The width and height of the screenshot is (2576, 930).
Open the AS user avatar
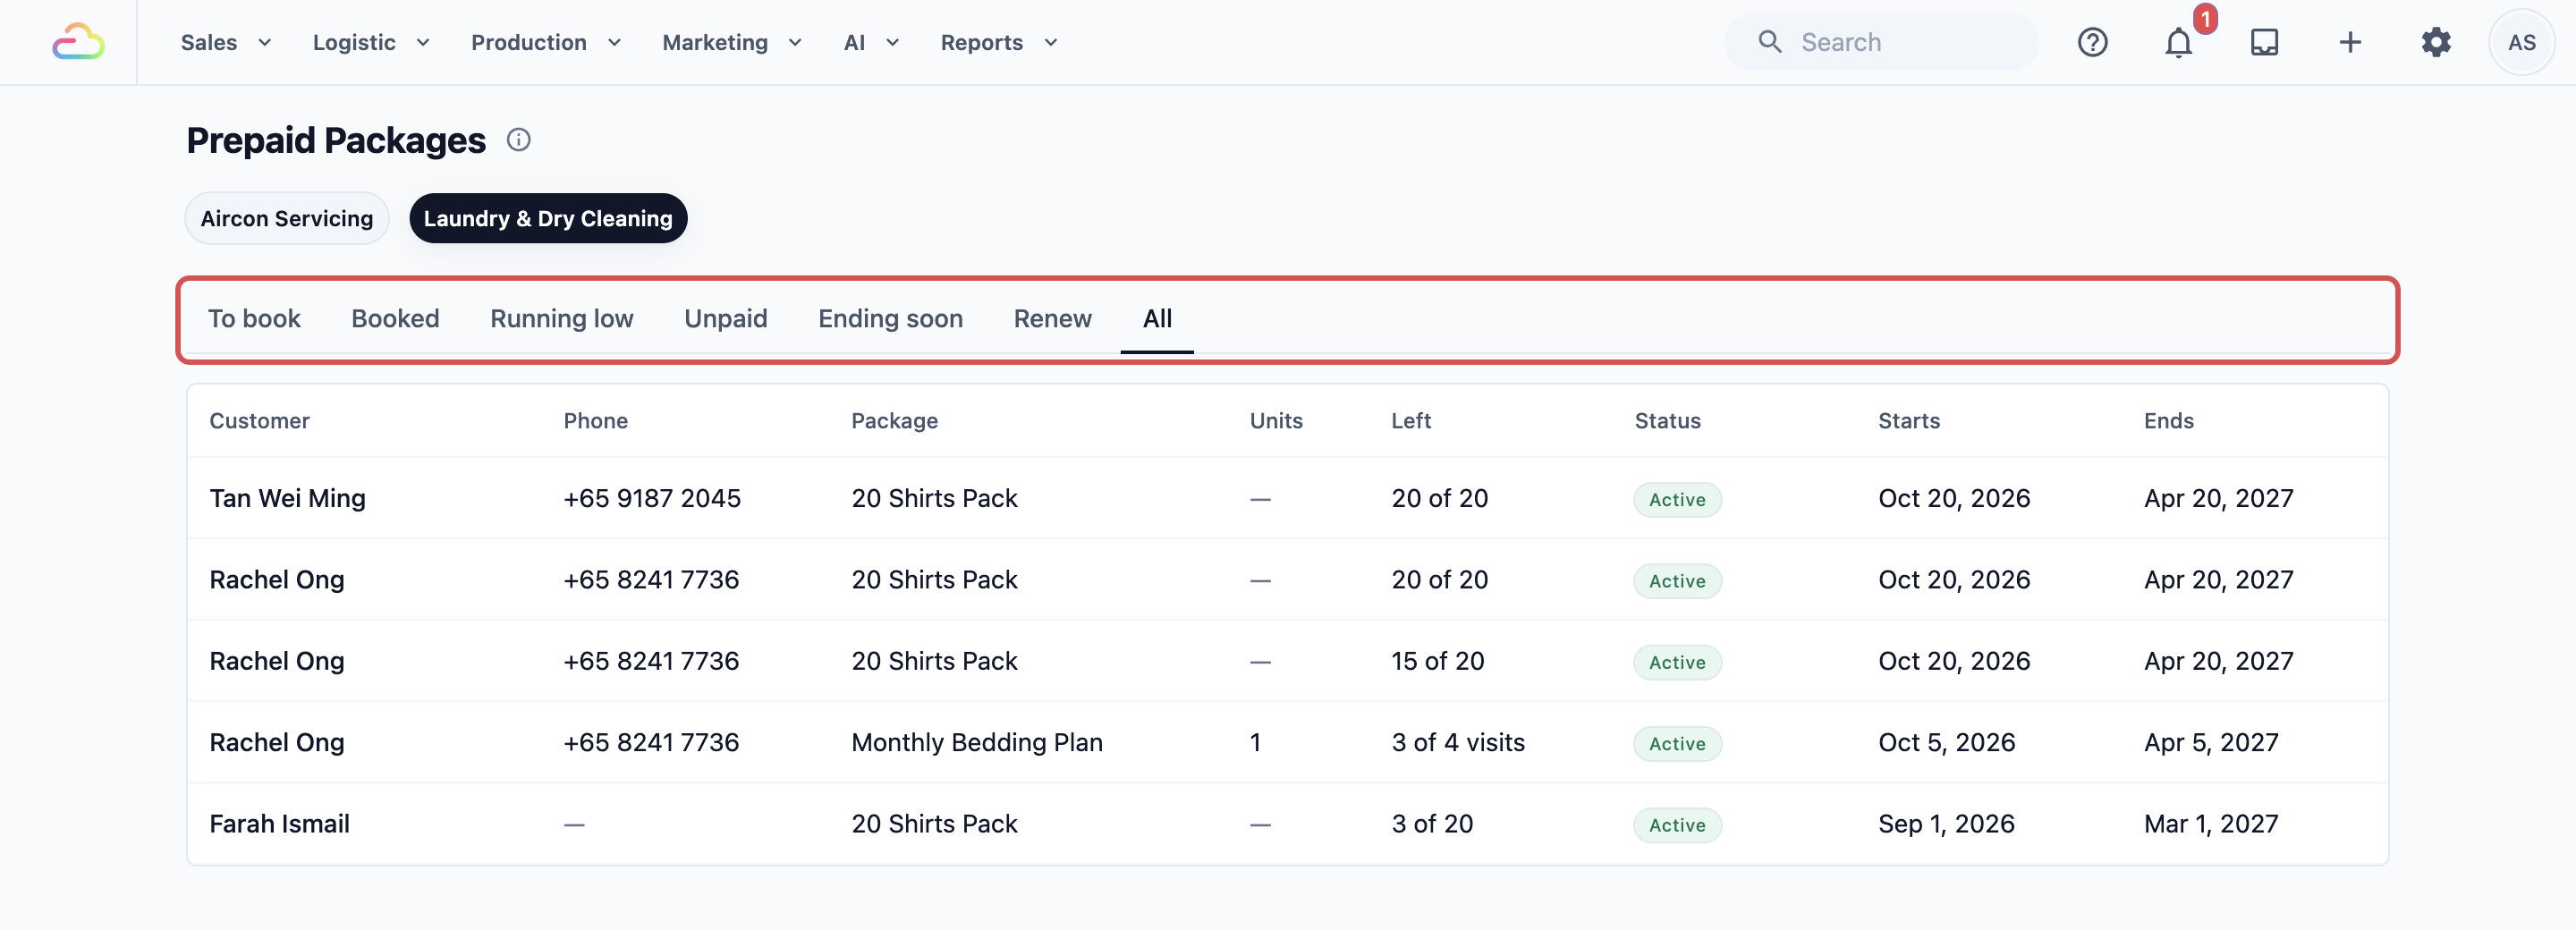click(x=2521, y=42)
